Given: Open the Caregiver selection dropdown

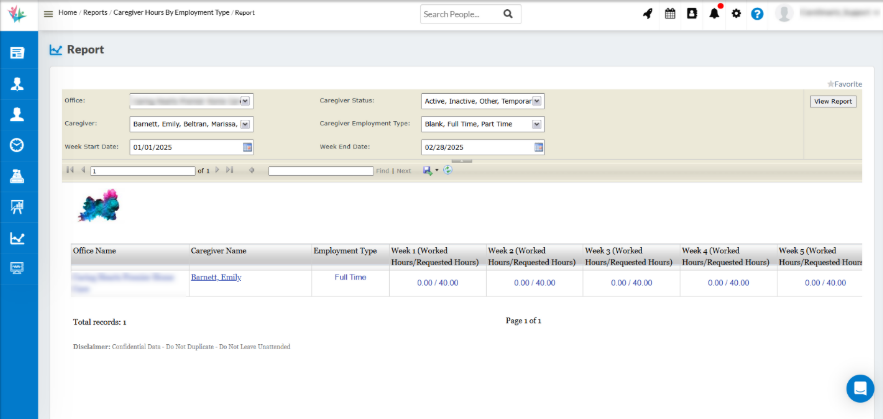Looking at the screenshot, I should (246, 124).
